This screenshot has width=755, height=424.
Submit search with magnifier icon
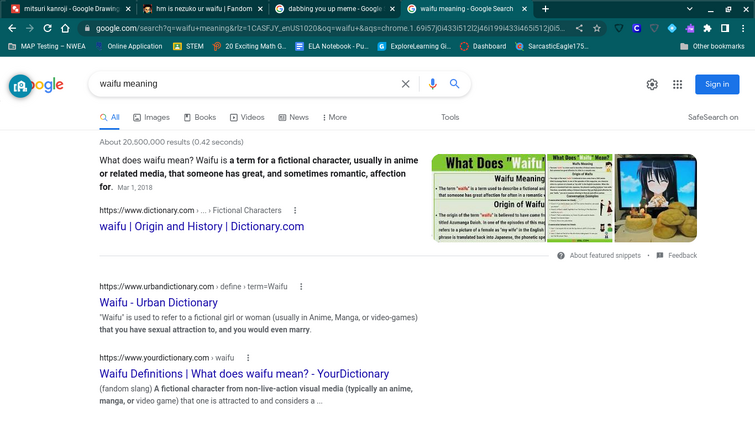(455, 84)
